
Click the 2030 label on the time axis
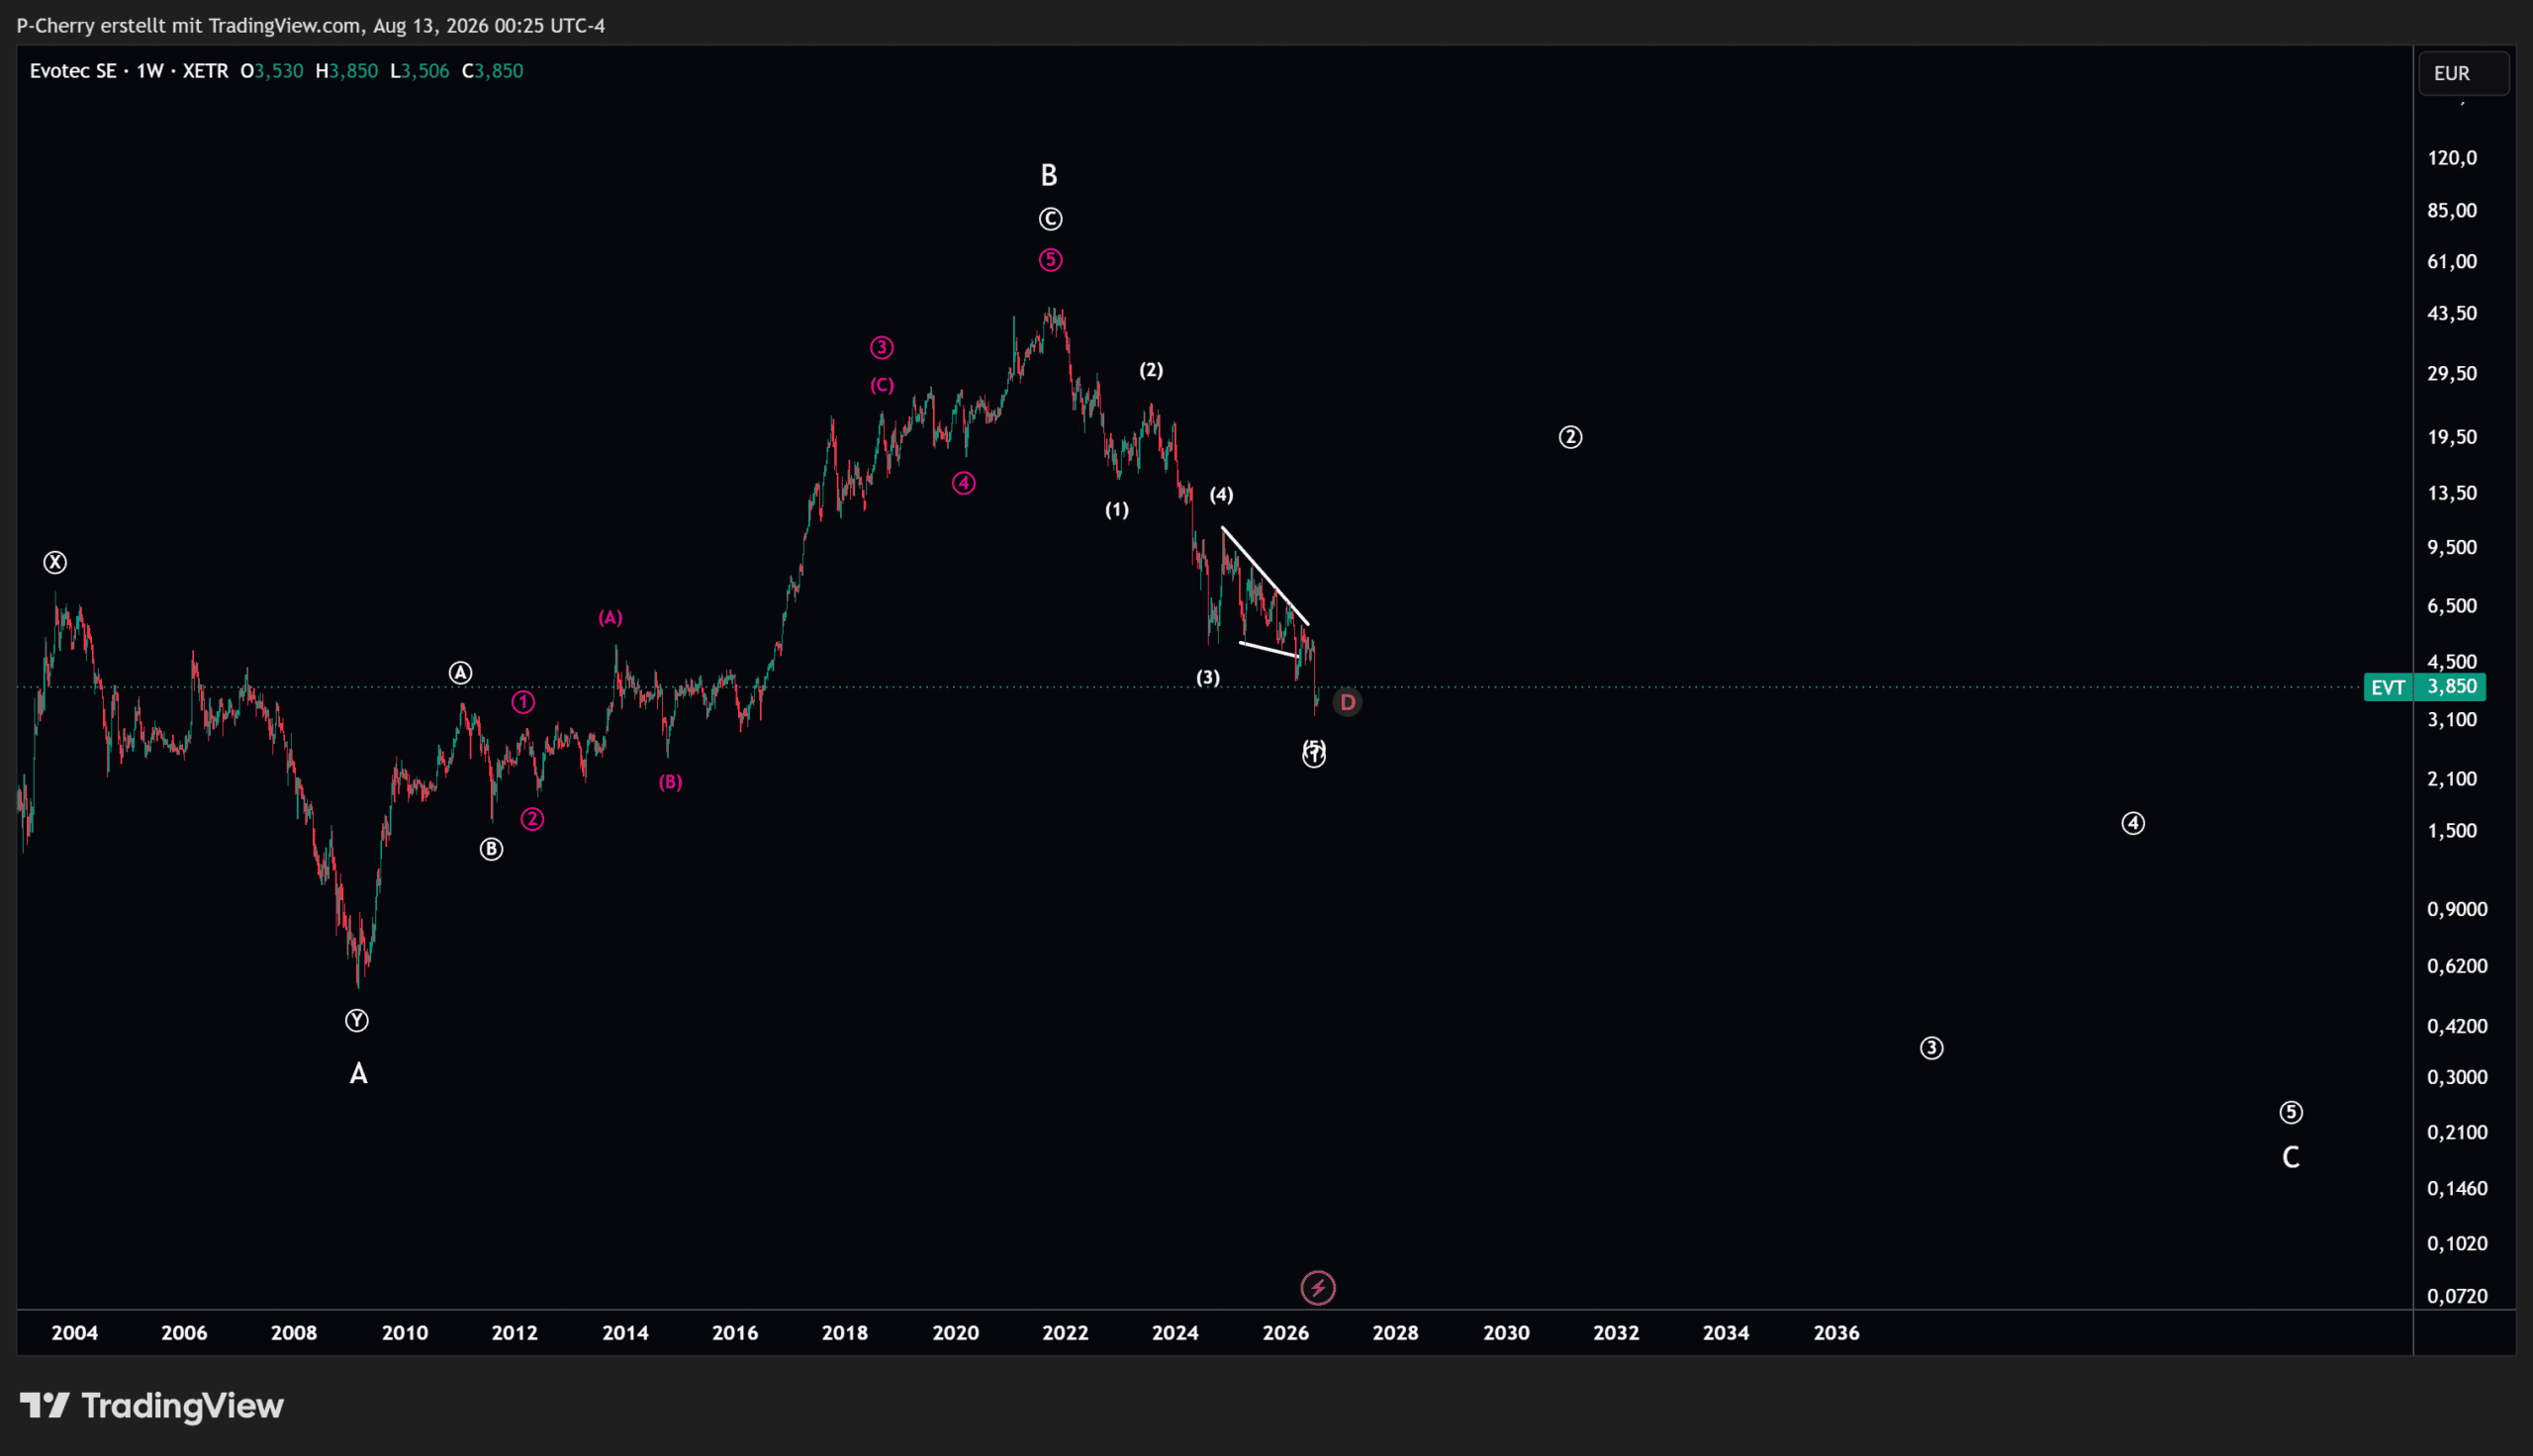click(1506, 1333)
